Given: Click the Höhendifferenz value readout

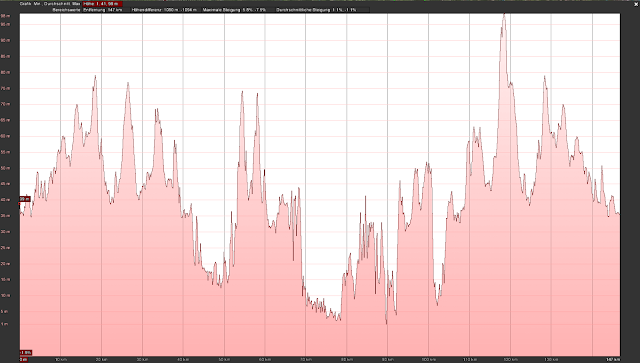Looking at the screenshot, I should 164,10.
